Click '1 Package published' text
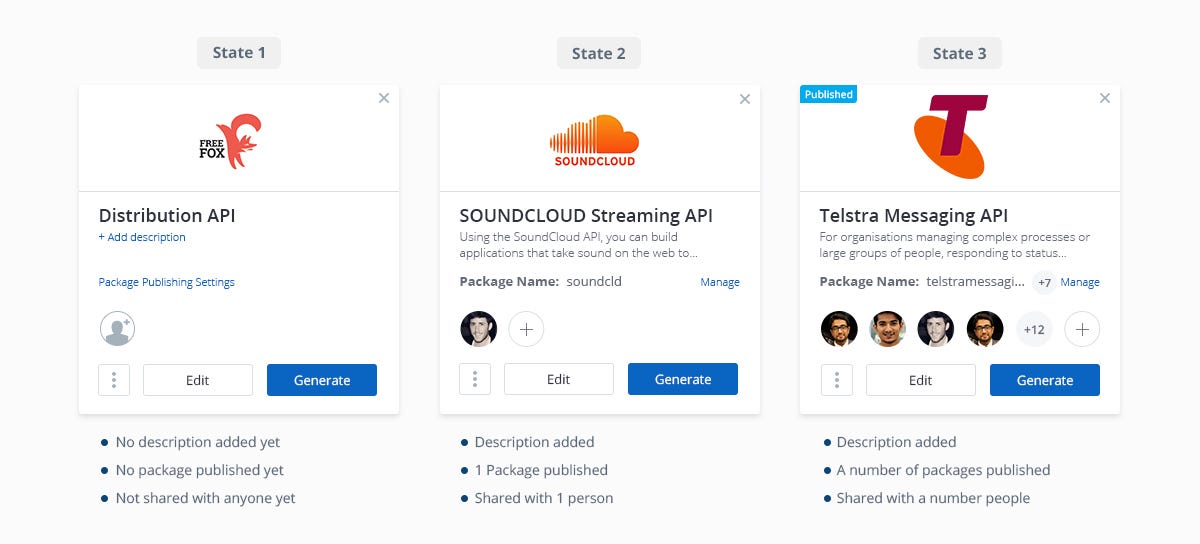 tap(541, 470)
